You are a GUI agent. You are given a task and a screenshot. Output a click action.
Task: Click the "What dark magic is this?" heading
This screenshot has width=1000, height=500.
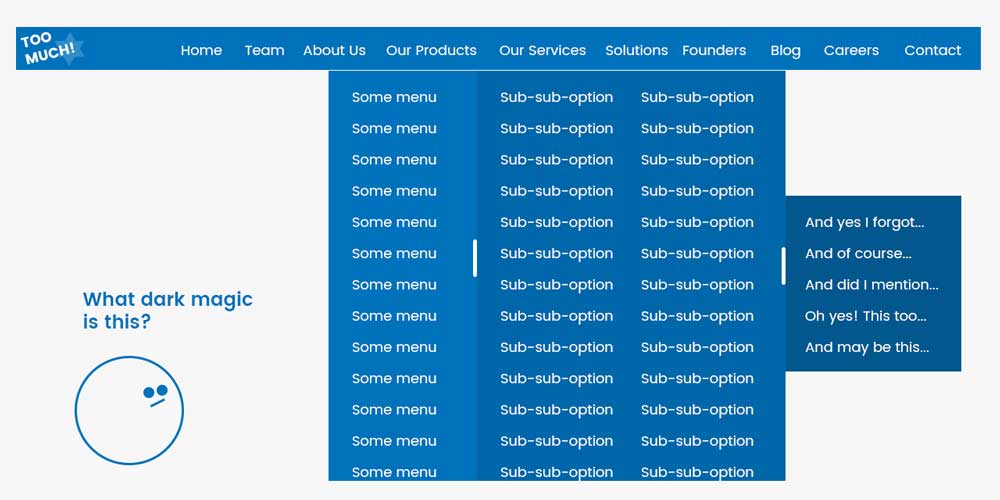coord(168,310)
